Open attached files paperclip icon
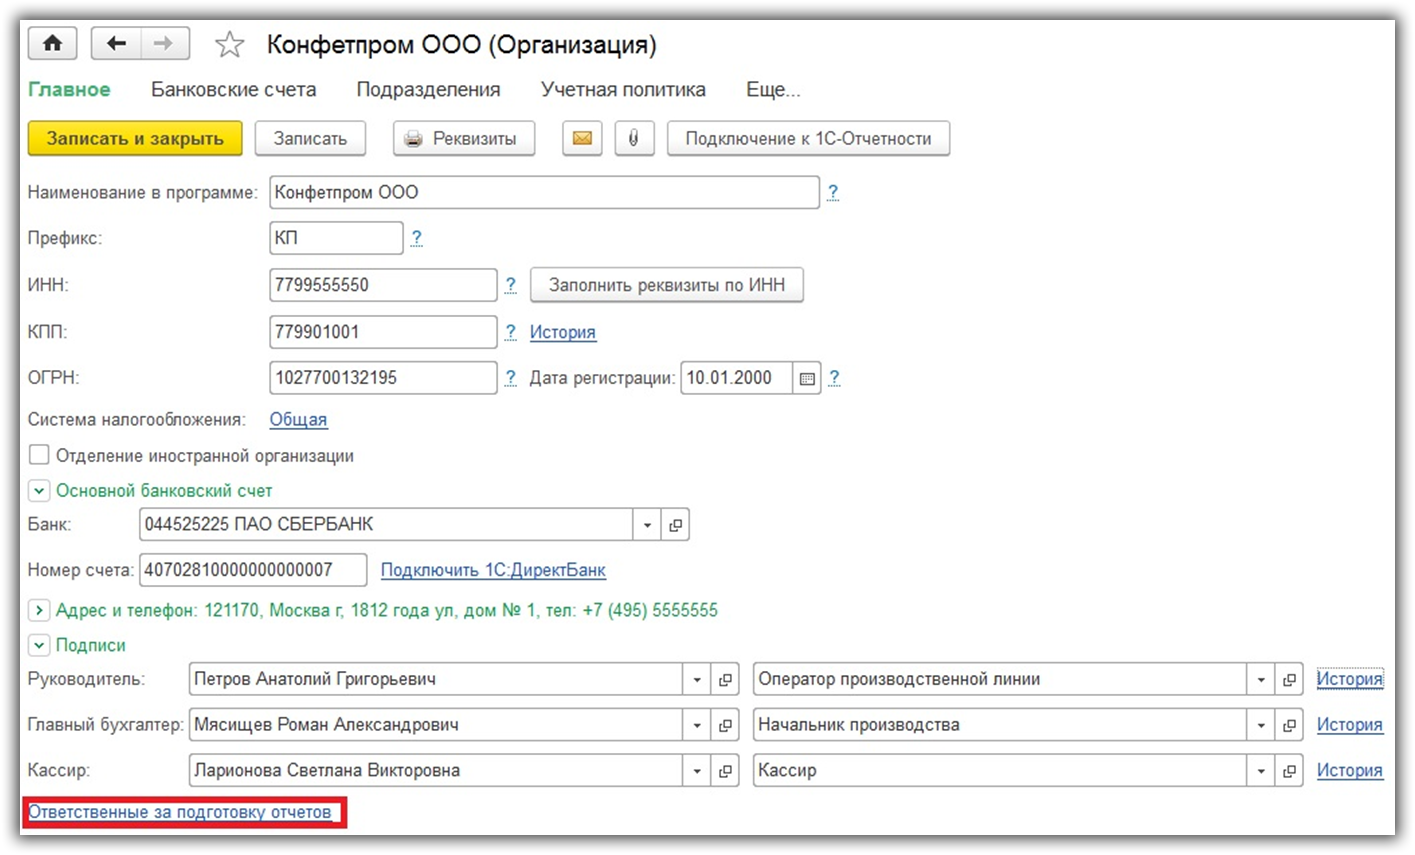The width and height of the screenshot is (1415, 855). pyautogui.click(x=633, y=139)
